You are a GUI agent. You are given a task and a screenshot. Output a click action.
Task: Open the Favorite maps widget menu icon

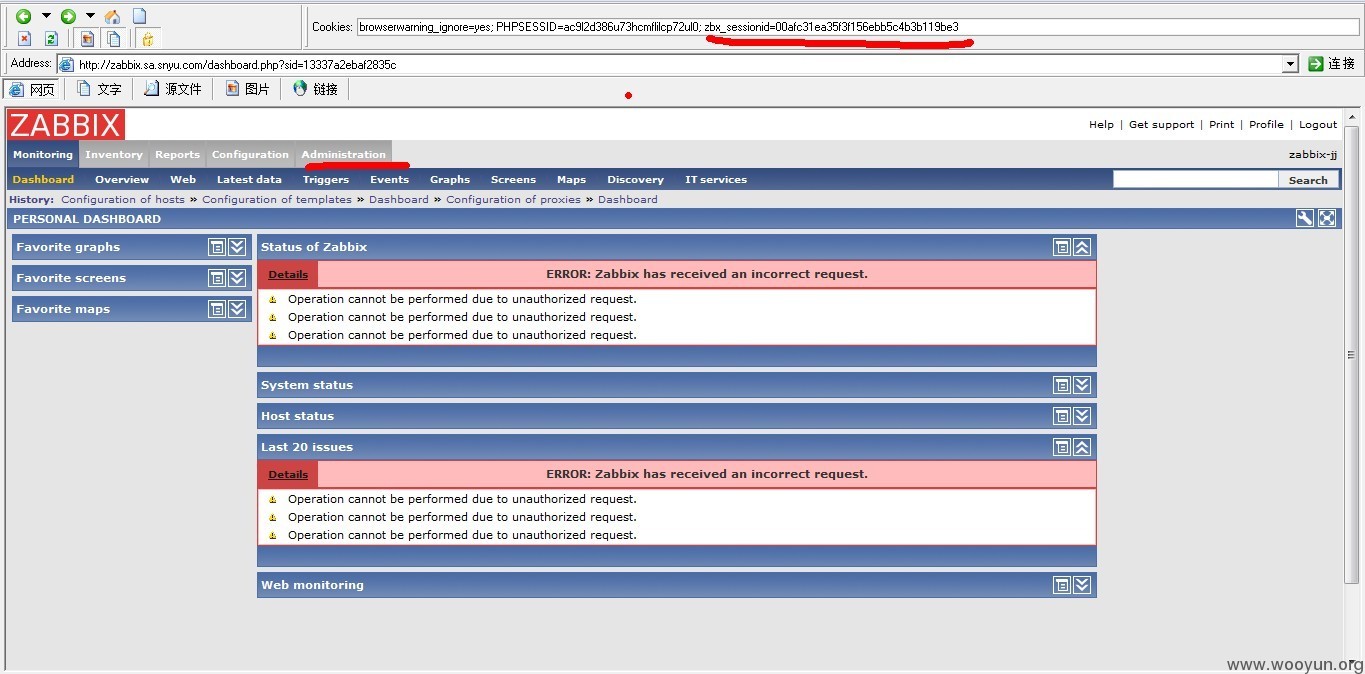coord(217,309)
